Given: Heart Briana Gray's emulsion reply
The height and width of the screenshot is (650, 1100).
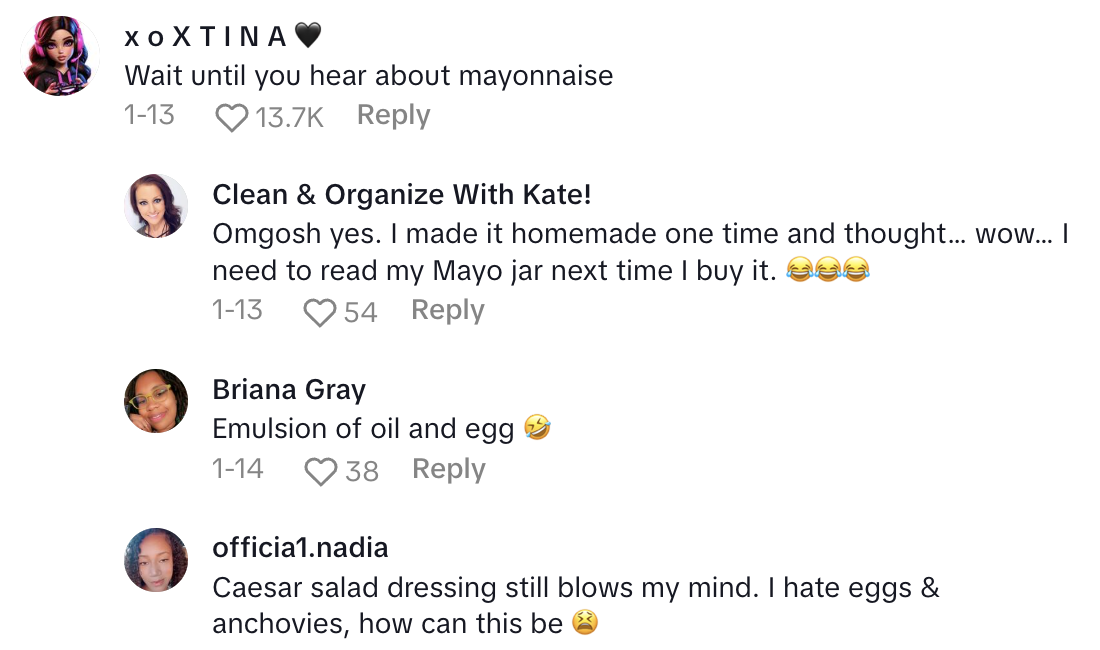Looking at the screenshot, I should click(320, 472).
